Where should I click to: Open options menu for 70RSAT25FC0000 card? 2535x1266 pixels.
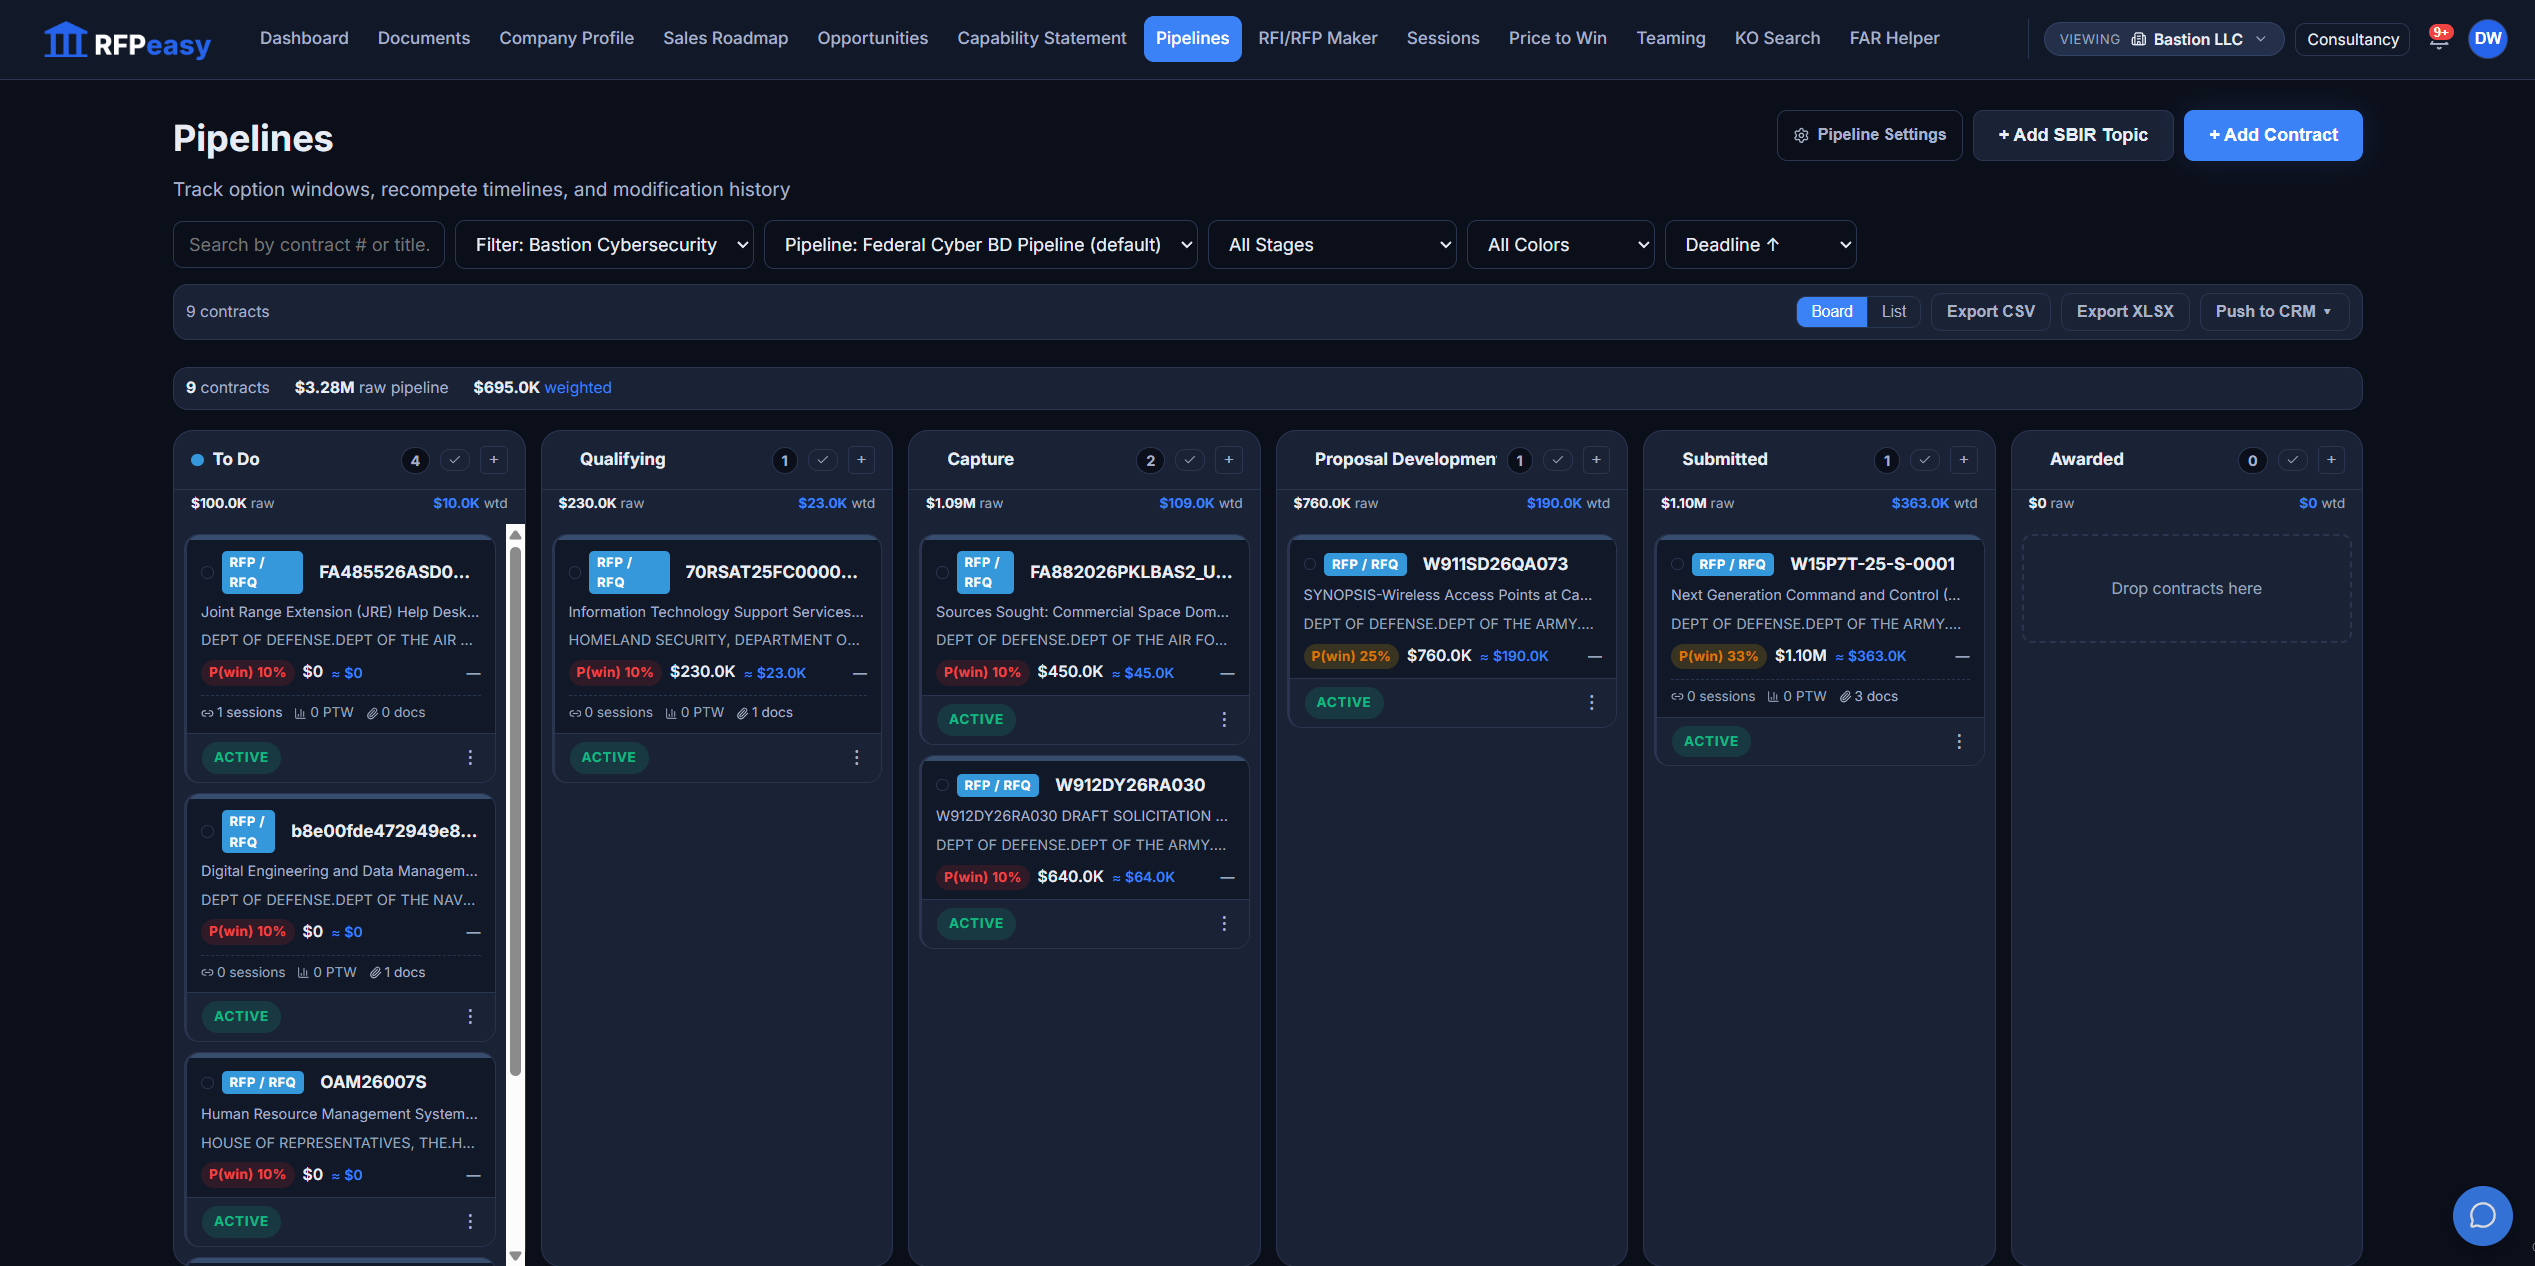pyautogui.click(x=856, y=757)
